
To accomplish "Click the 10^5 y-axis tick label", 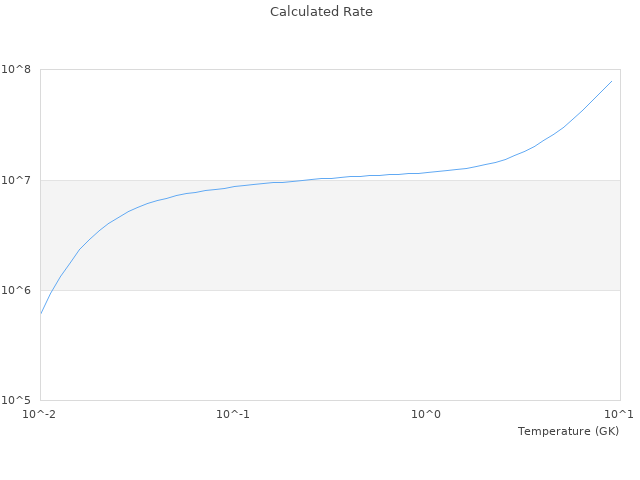I will click(19, 400).
